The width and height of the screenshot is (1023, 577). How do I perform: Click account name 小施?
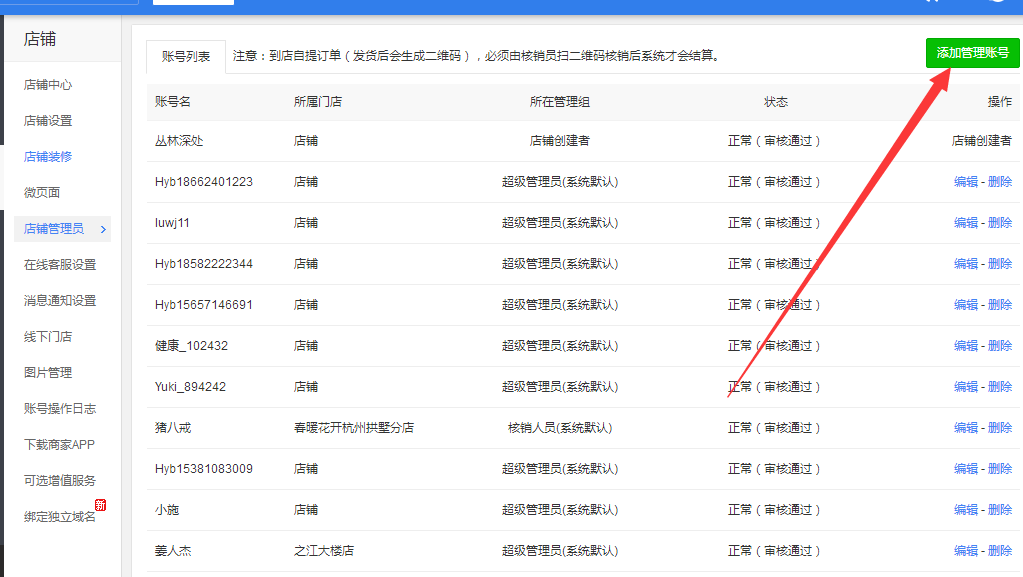167,510
